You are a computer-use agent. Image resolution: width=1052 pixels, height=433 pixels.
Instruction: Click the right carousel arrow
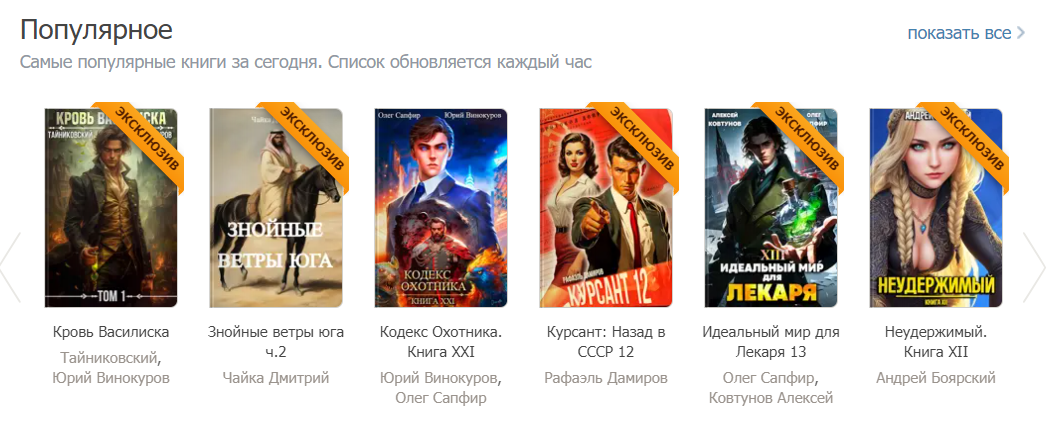(1035, 267)
